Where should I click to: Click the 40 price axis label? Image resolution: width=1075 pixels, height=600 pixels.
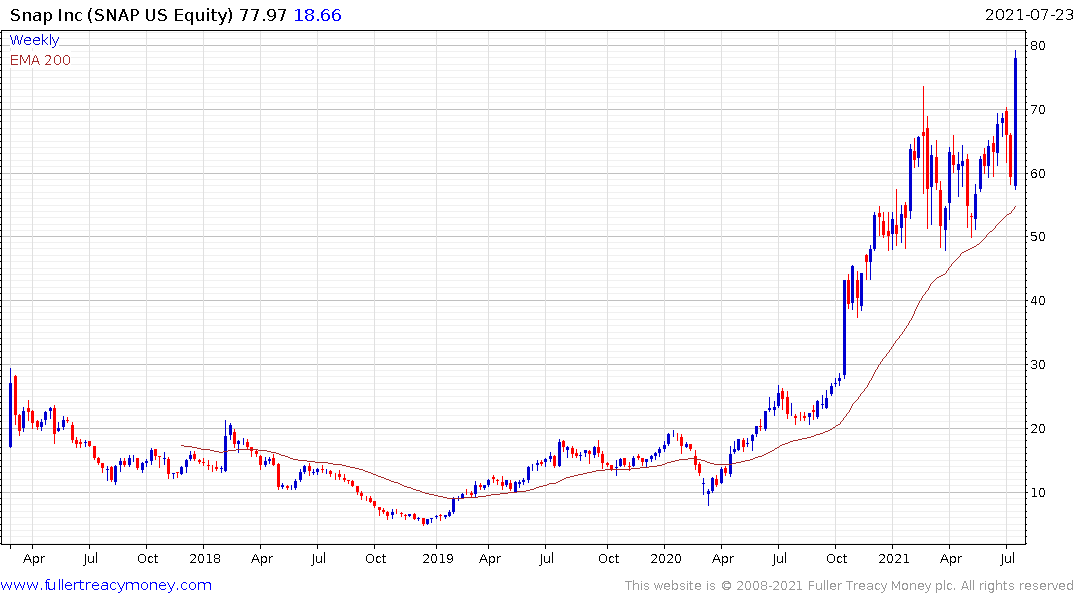1037,300
